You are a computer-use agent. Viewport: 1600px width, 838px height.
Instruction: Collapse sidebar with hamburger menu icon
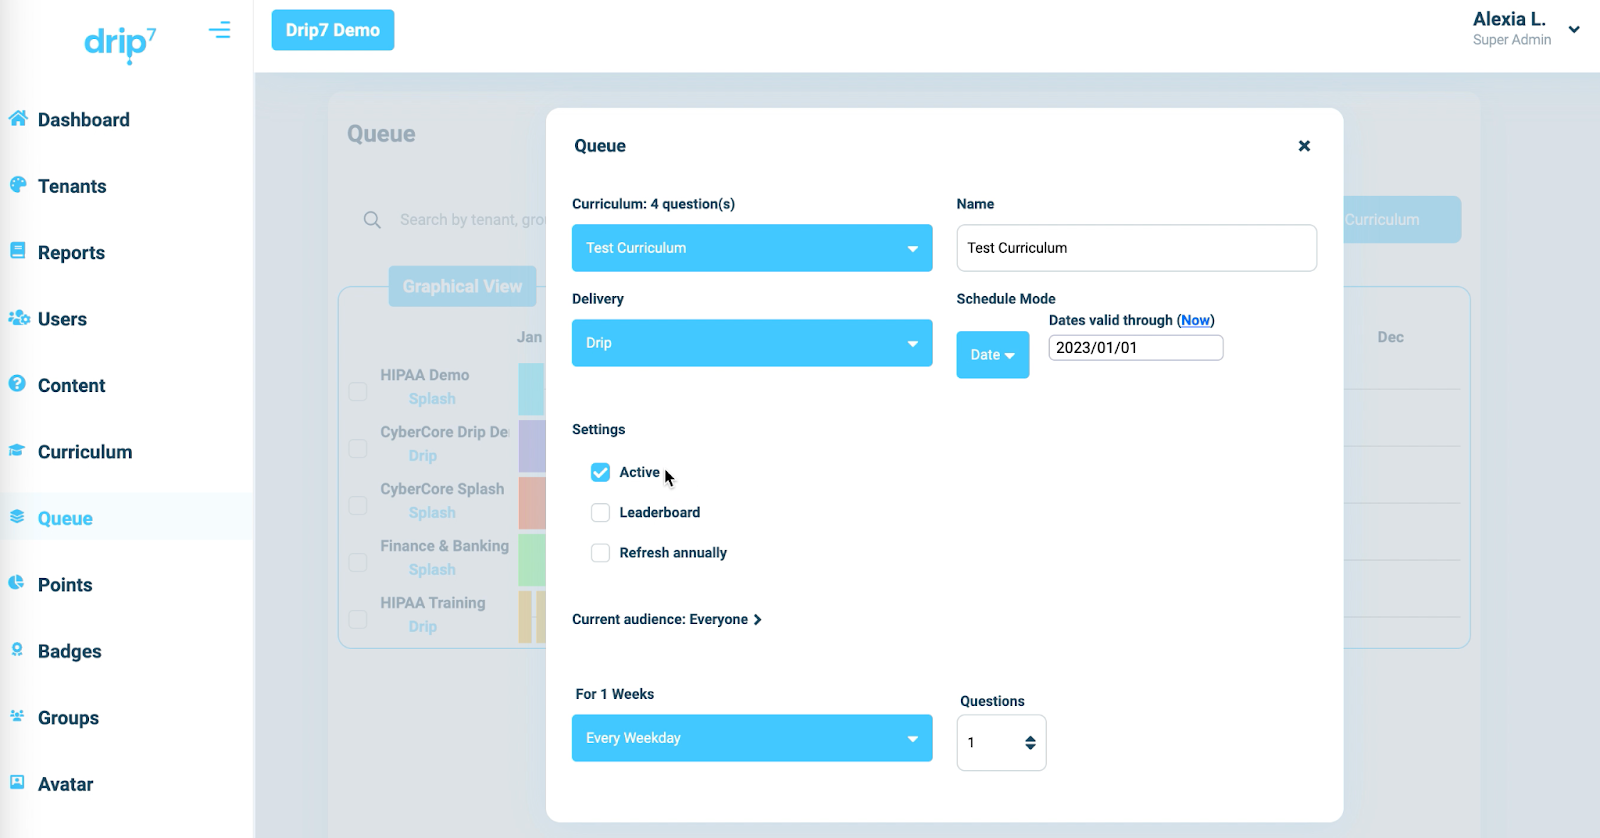point(220,30)
